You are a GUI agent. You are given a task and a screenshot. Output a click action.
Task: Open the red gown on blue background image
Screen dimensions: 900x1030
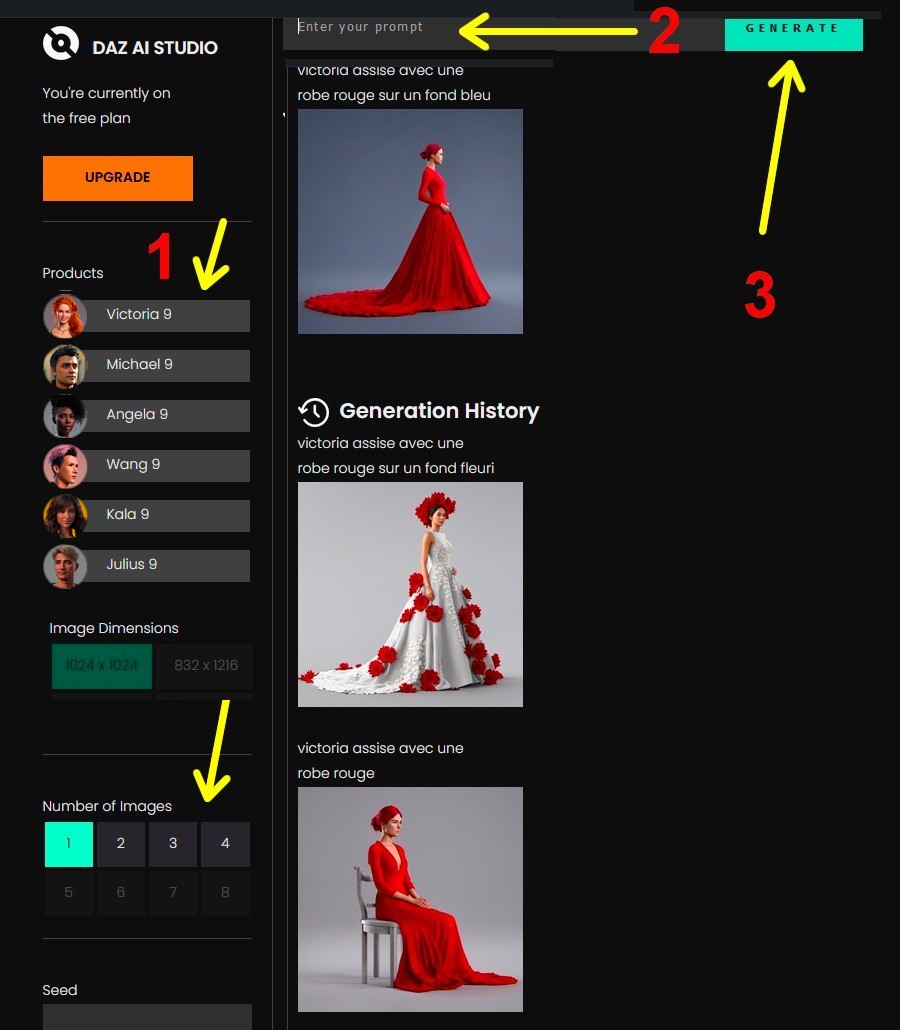[x=410, y=221]
